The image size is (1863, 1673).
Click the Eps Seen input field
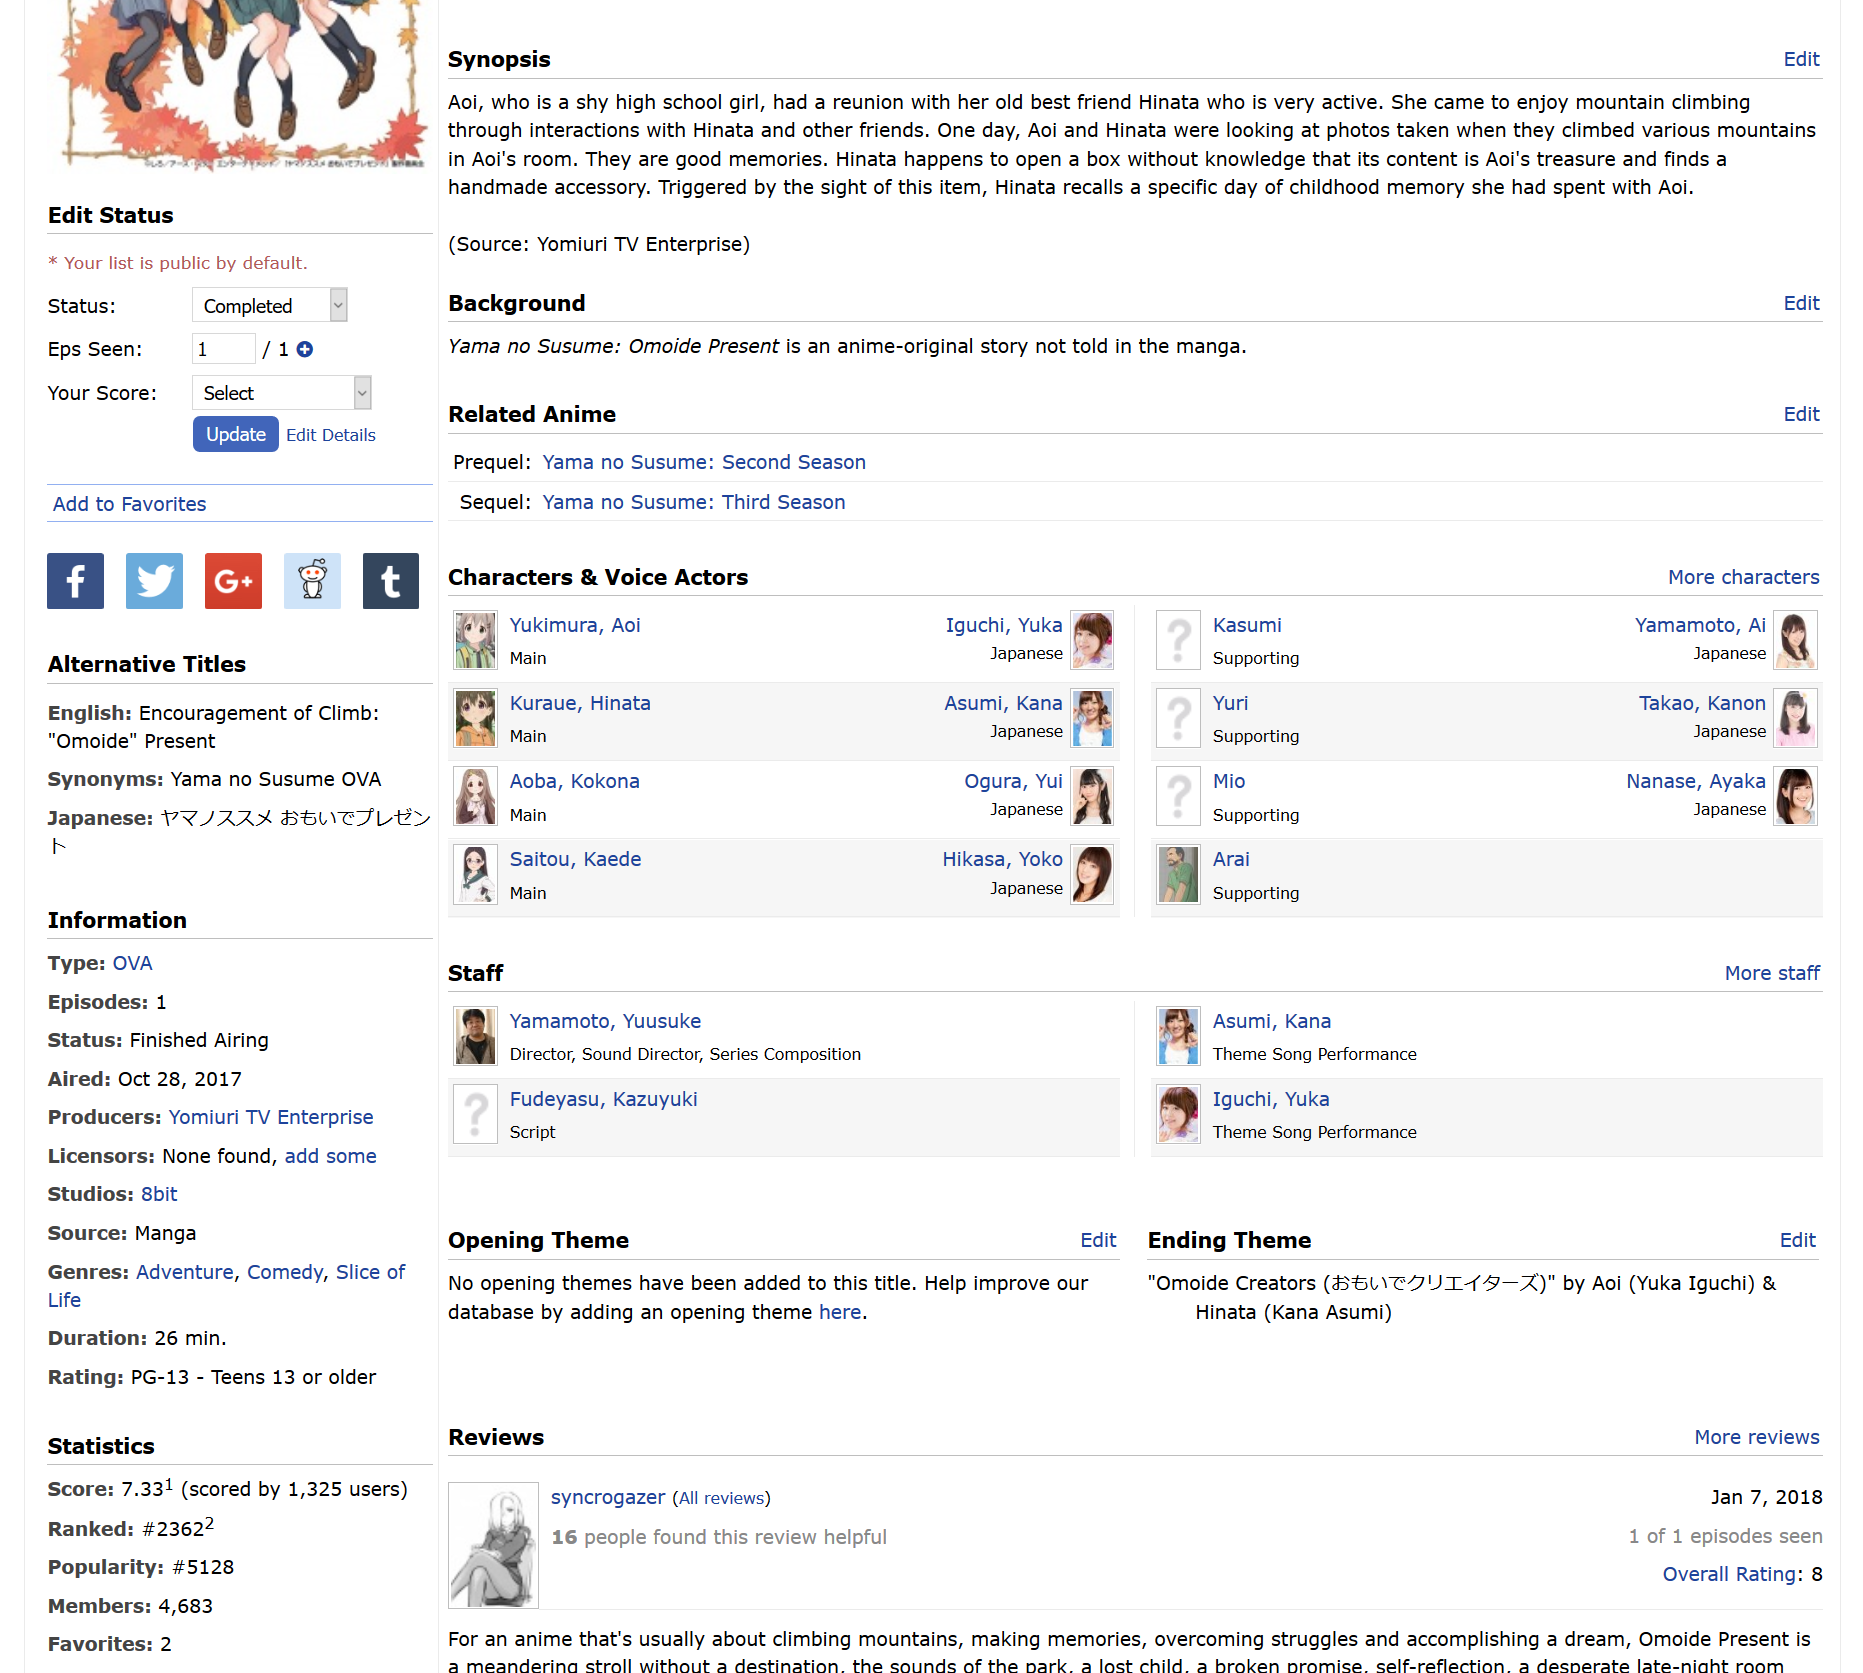223,349
